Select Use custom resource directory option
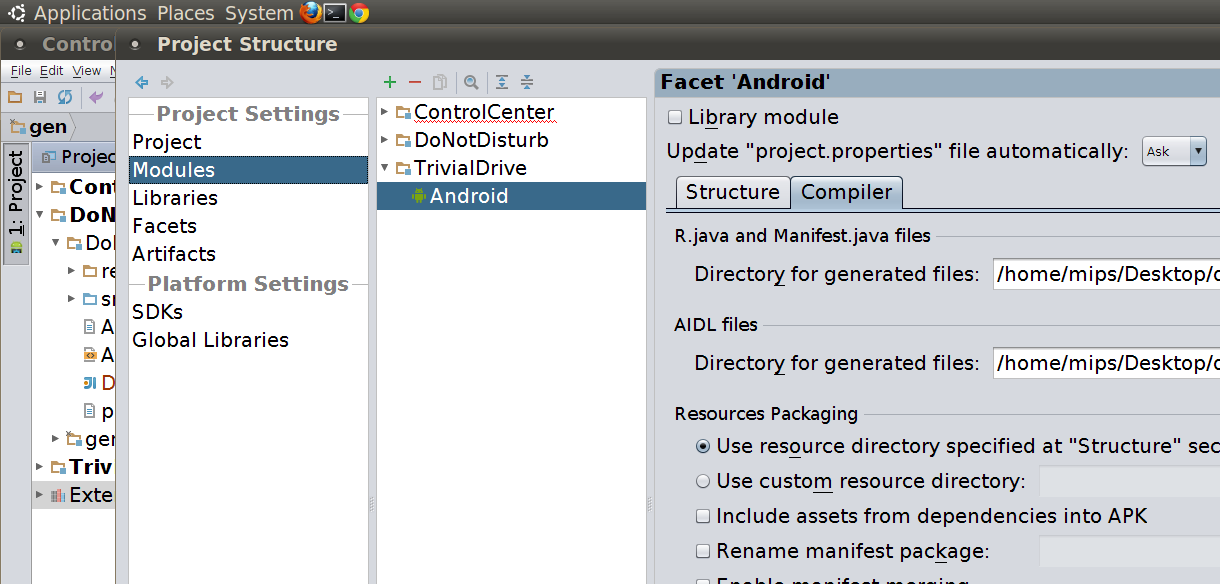The image size is (1220, 584). [x=703, y=481]
